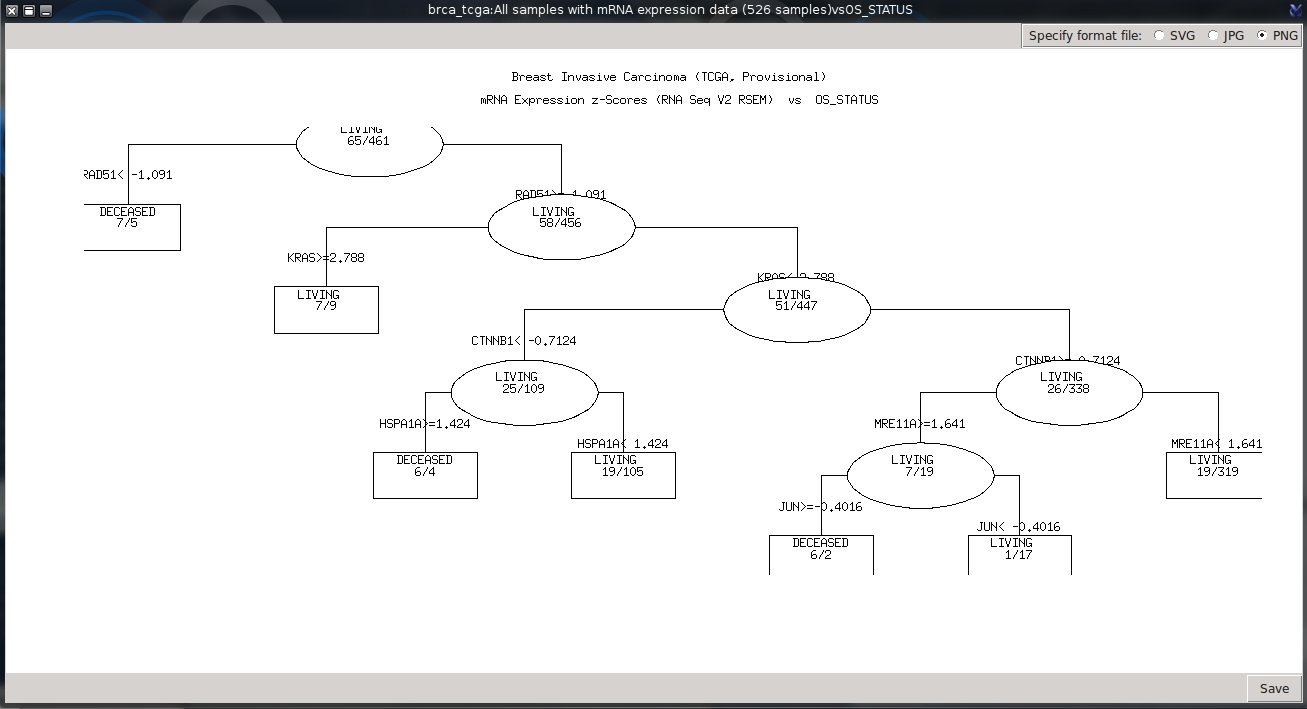Select the SVG format radio button

tap(1159, 35)
